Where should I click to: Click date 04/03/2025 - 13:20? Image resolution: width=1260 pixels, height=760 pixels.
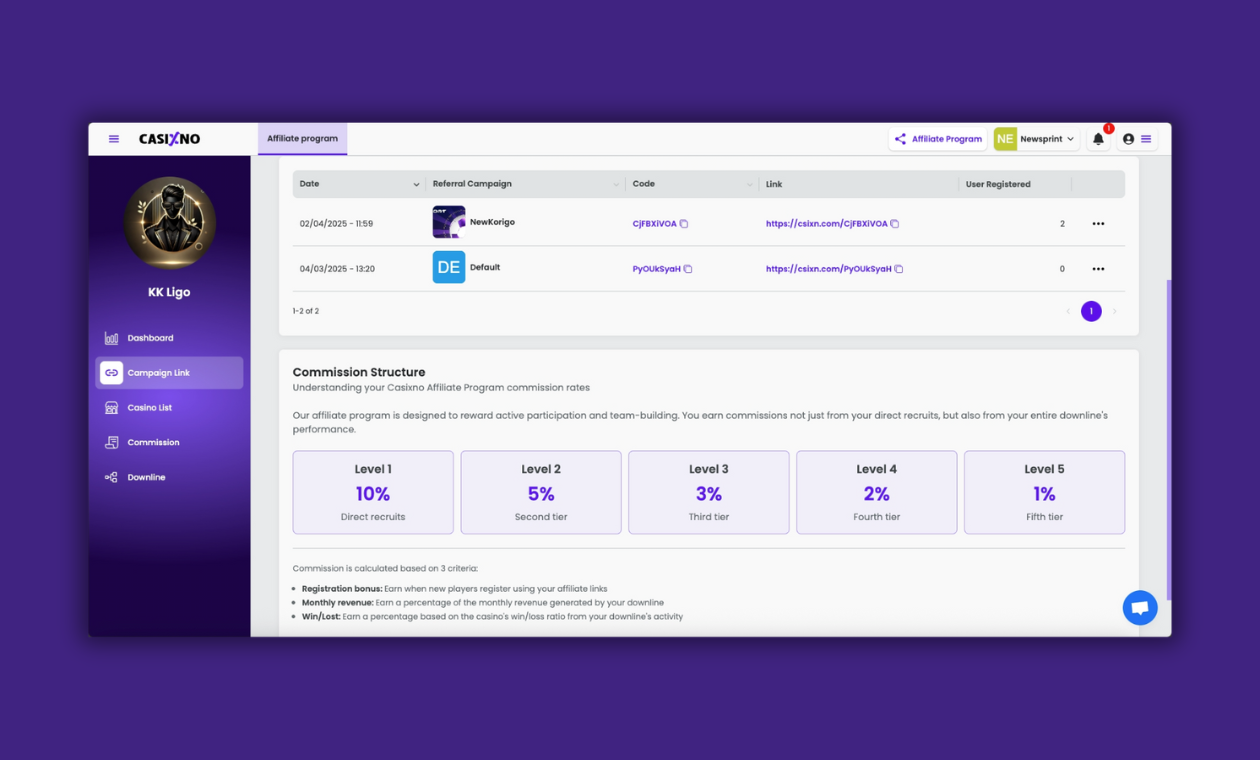click(337, 269)
